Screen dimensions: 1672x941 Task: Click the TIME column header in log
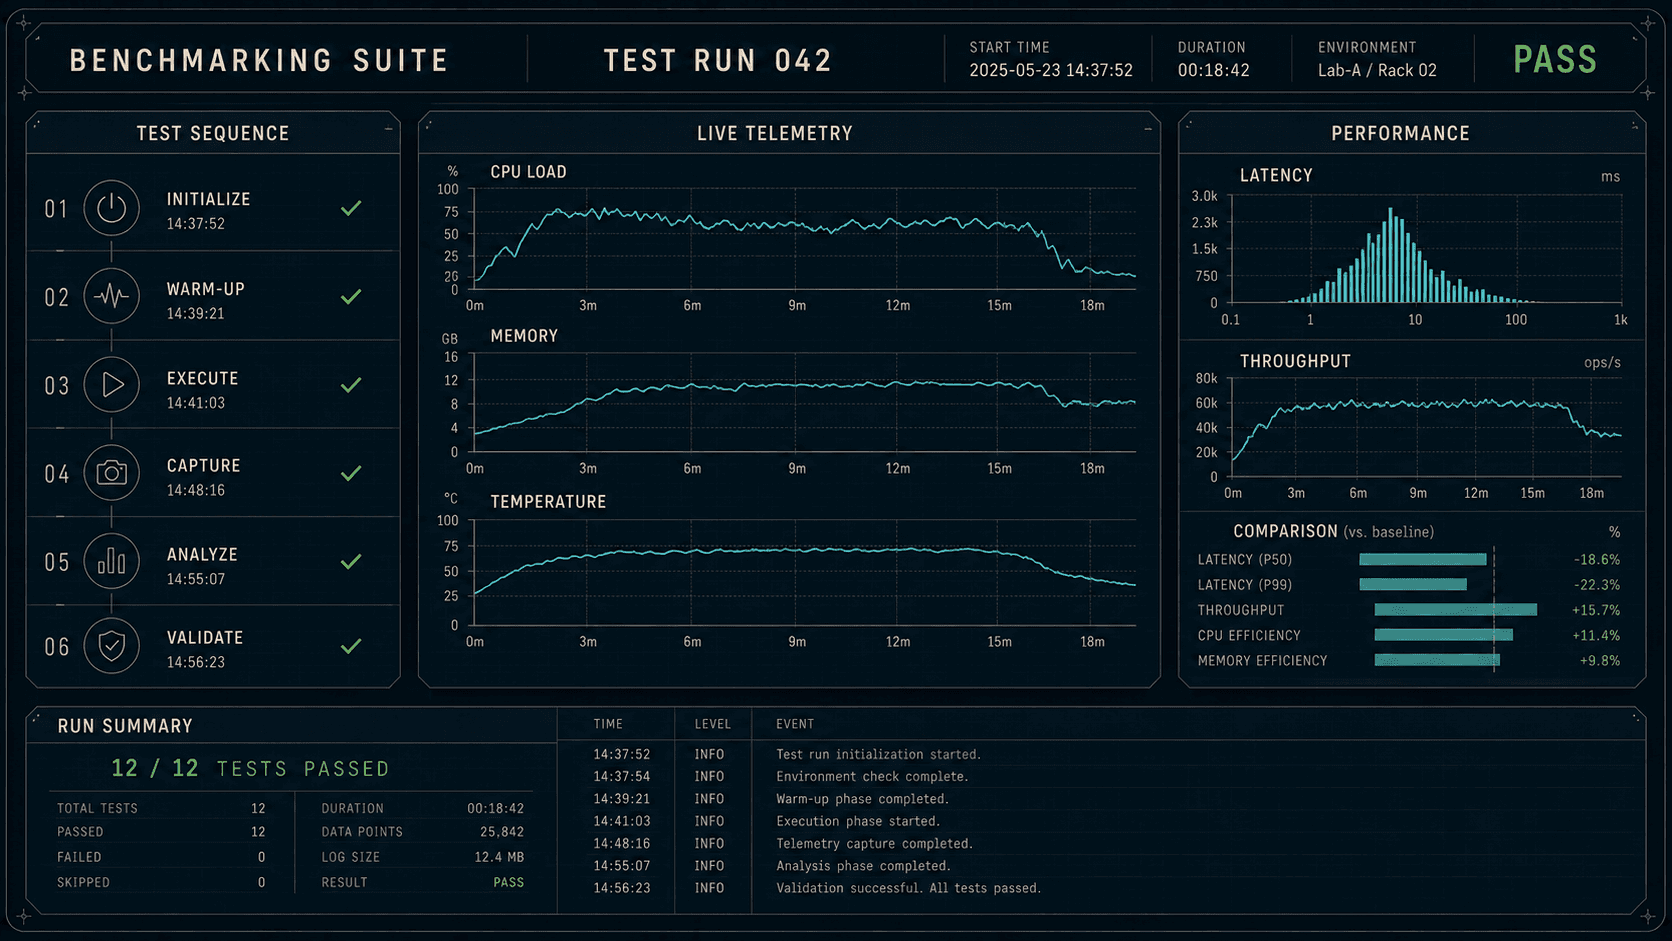(x=608, y=724)
